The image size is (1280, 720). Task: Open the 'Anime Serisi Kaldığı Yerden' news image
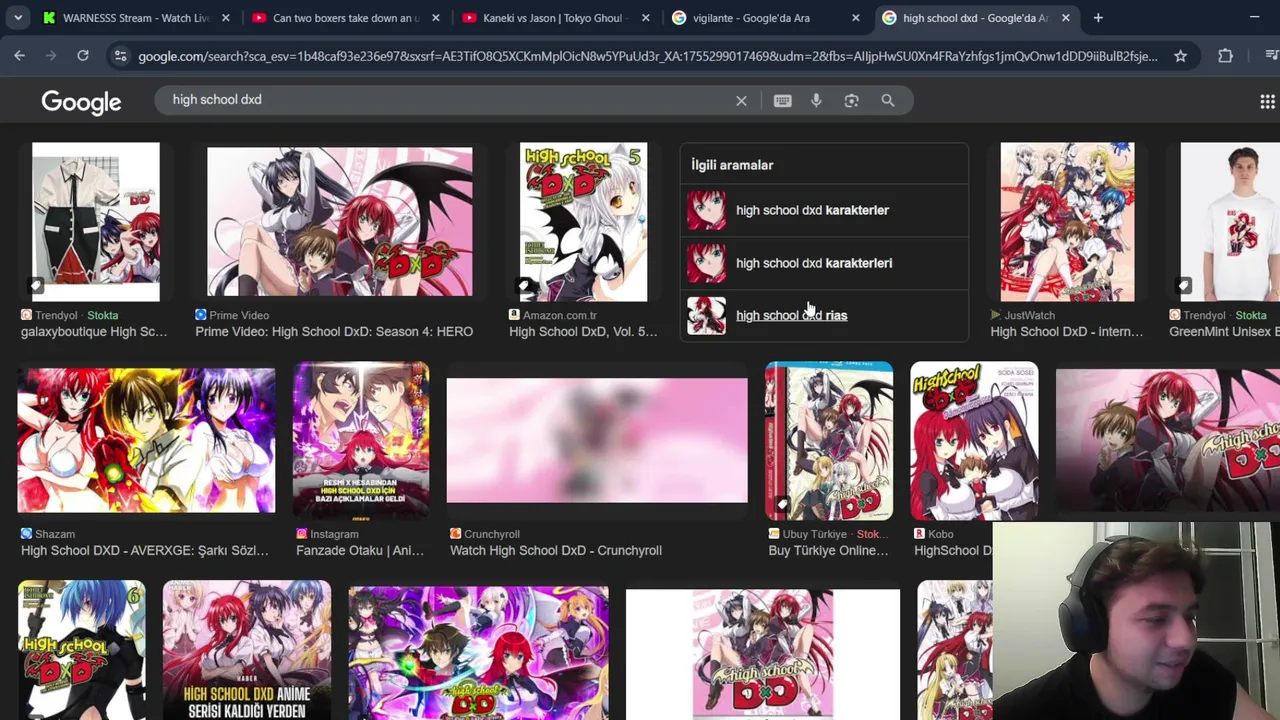pyautogui.click(x=247, y=650)
